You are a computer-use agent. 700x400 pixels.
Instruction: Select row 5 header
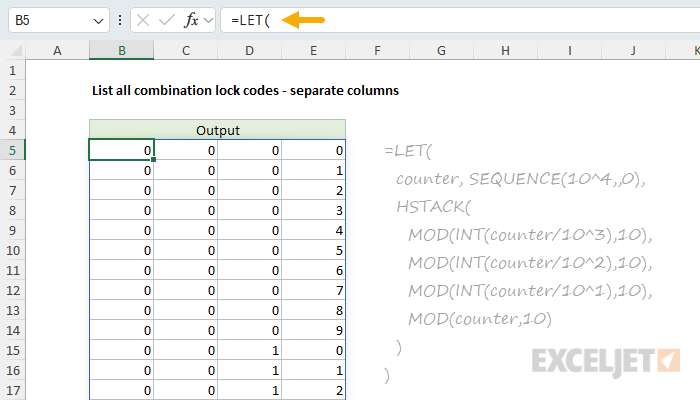tap(12, 150)
